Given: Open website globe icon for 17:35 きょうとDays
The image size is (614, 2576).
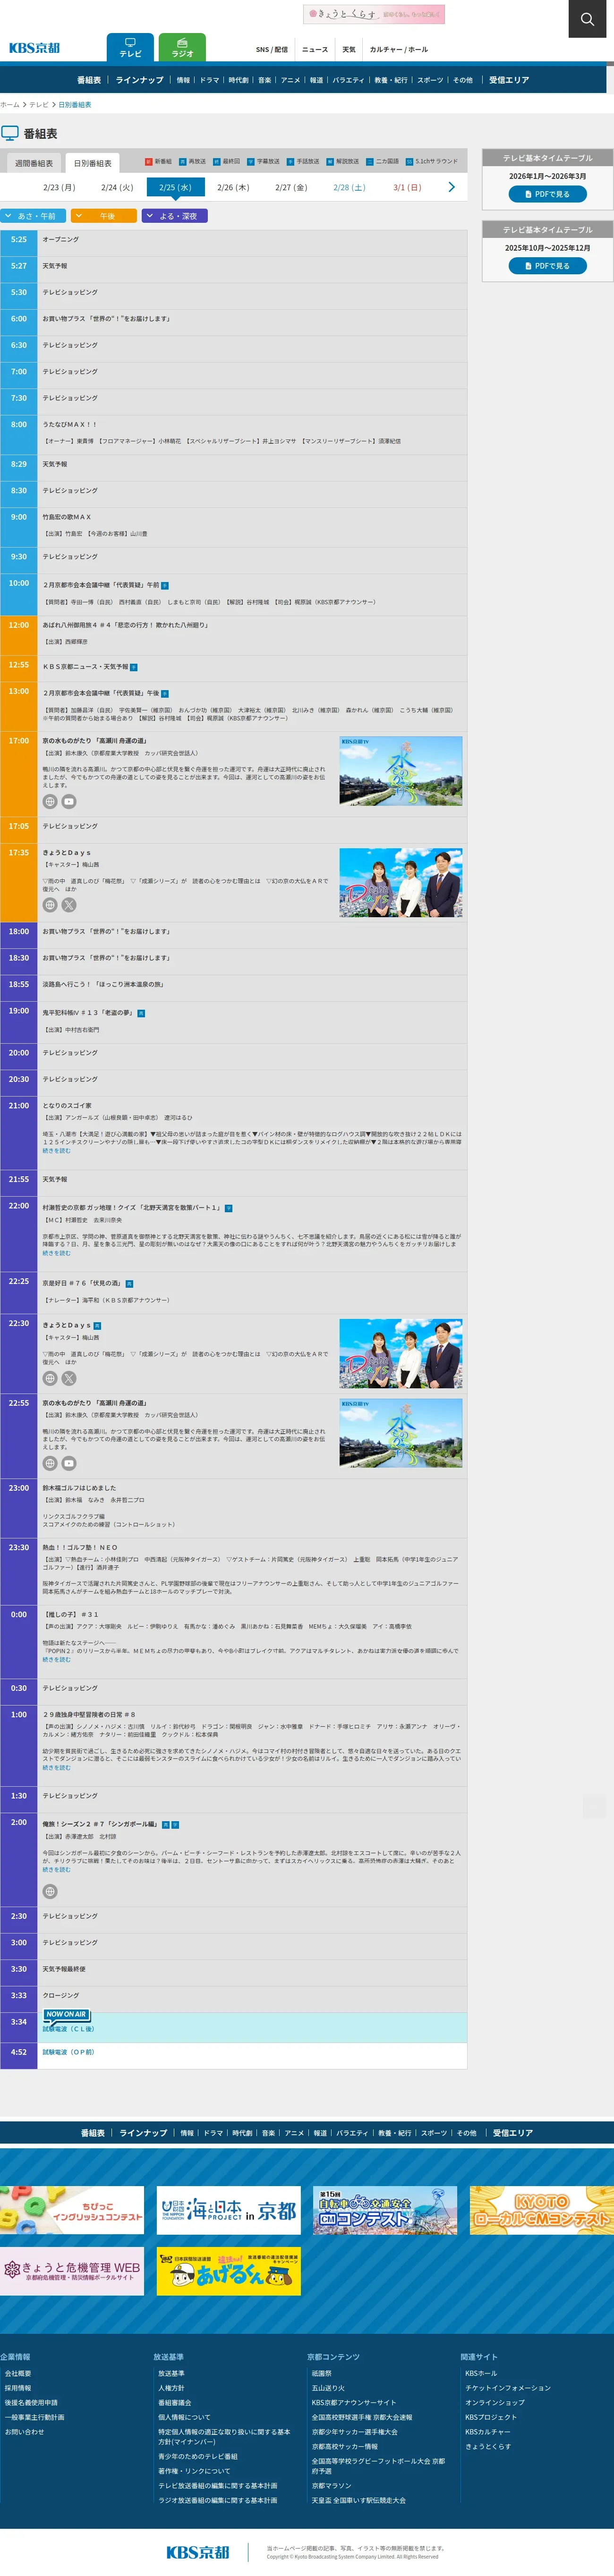Looking at the screenshot, I should (50, 905).
